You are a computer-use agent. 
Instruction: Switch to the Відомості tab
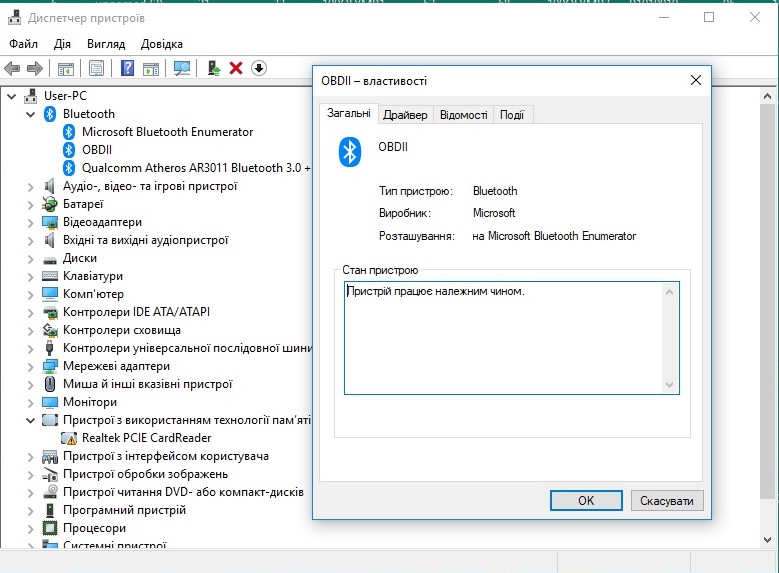pos(464,115)
